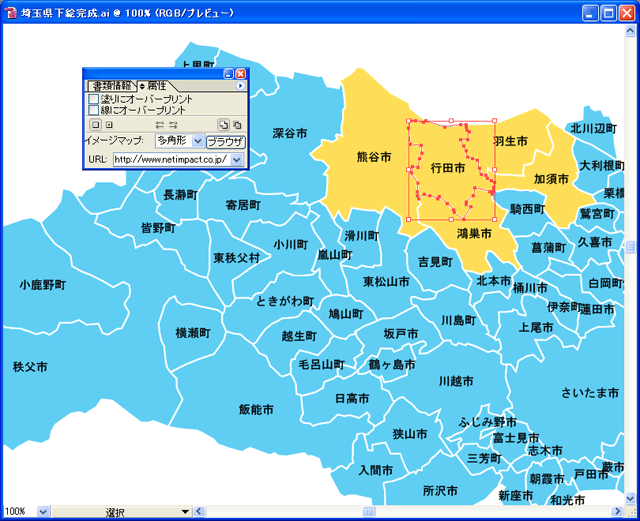Click the 東秩父村 label on the map
The width and height of the screenshot is (640, 521).
point(237,258)
